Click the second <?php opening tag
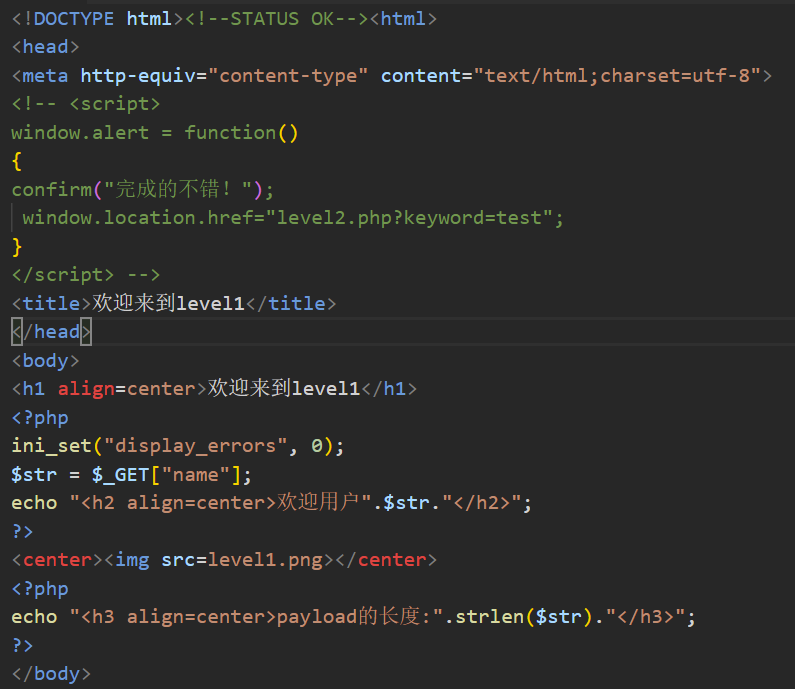The width and height of the screenshot is (795, 689). pyautogui.click(x=40, y=589)
